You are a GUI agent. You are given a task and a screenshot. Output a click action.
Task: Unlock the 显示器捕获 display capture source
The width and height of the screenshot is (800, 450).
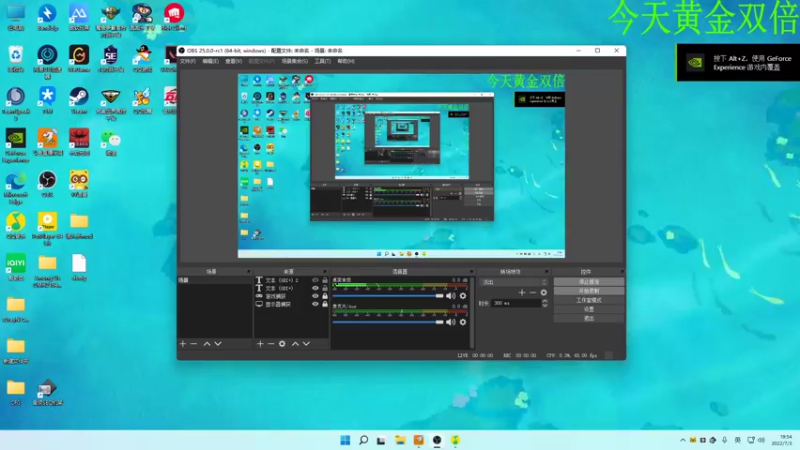[325, 304]
